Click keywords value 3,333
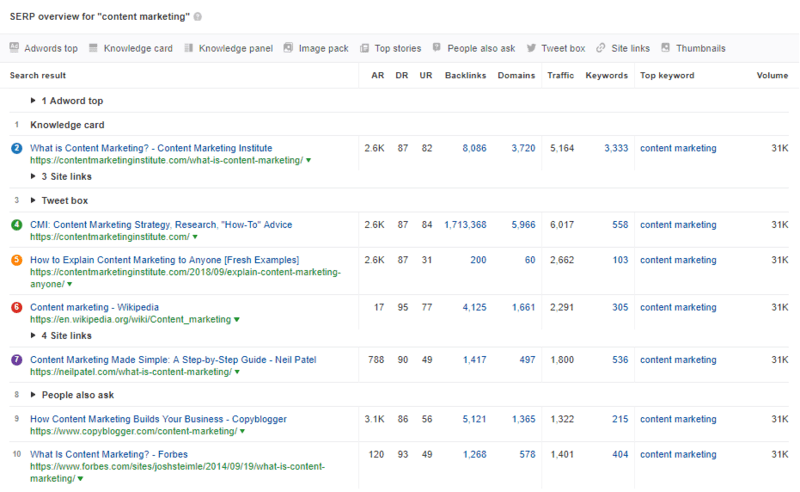Viewport: 800px width, 492px height. coord(616,149)
